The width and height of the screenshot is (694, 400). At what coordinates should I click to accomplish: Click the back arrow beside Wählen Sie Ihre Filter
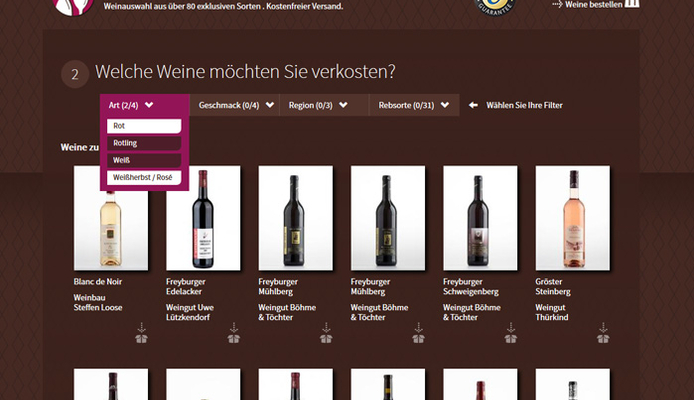pos(473,105)
